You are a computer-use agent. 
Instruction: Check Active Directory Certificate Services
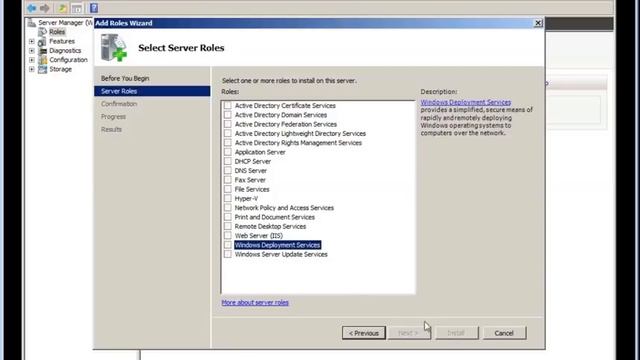(x=228, y=105)
